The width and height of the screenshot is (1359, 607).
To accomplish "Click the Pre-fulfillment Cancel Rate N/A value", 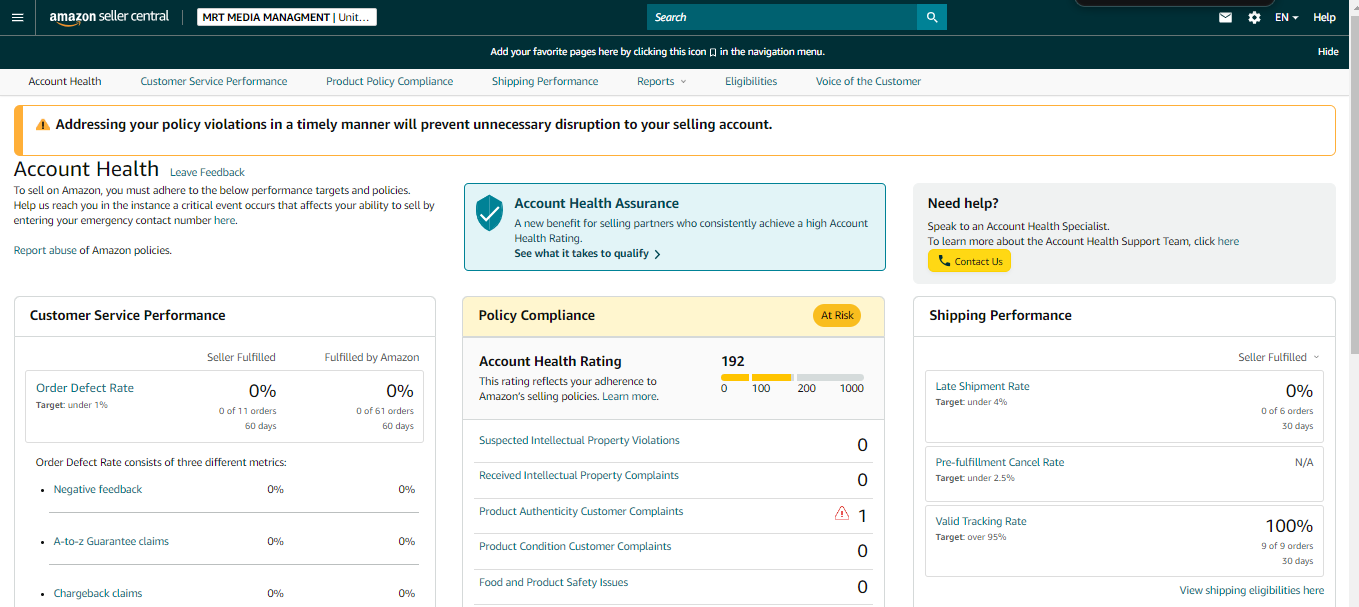I will coord(1304,462).
